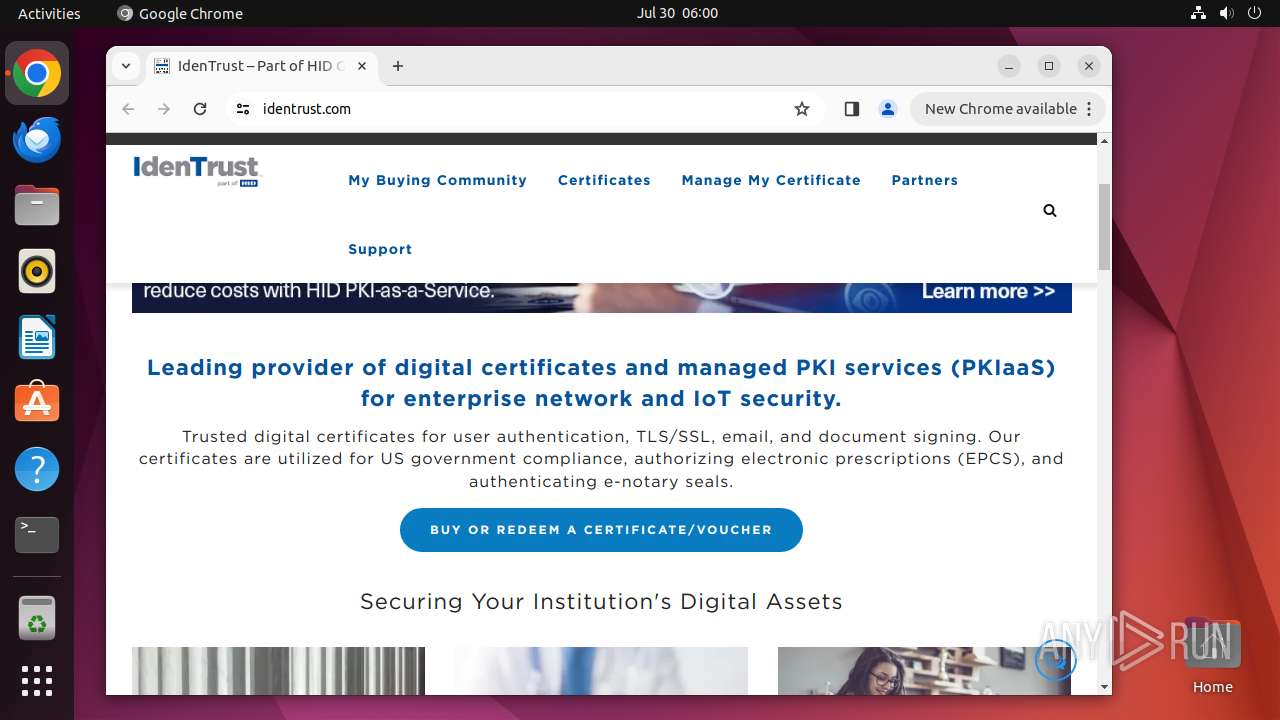Click the browser back arrow
This screenshot has height=720, width=1280.
[128, 109]
